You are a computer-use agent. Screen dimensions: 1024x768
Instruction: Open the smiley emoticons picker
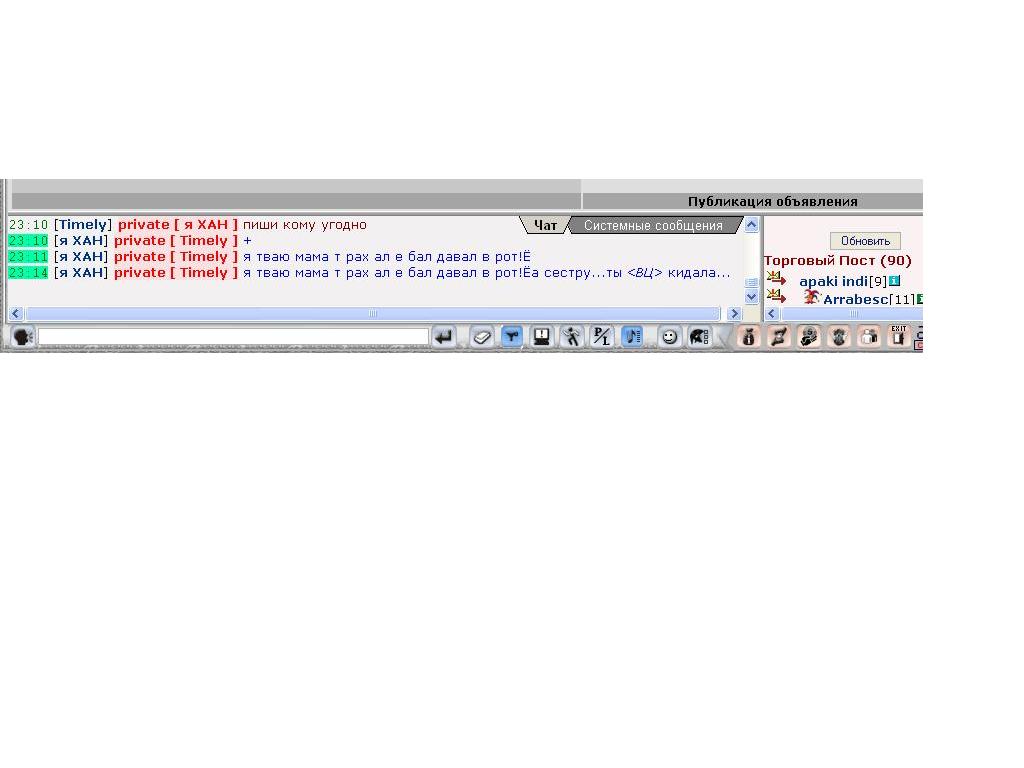point(669,337)
